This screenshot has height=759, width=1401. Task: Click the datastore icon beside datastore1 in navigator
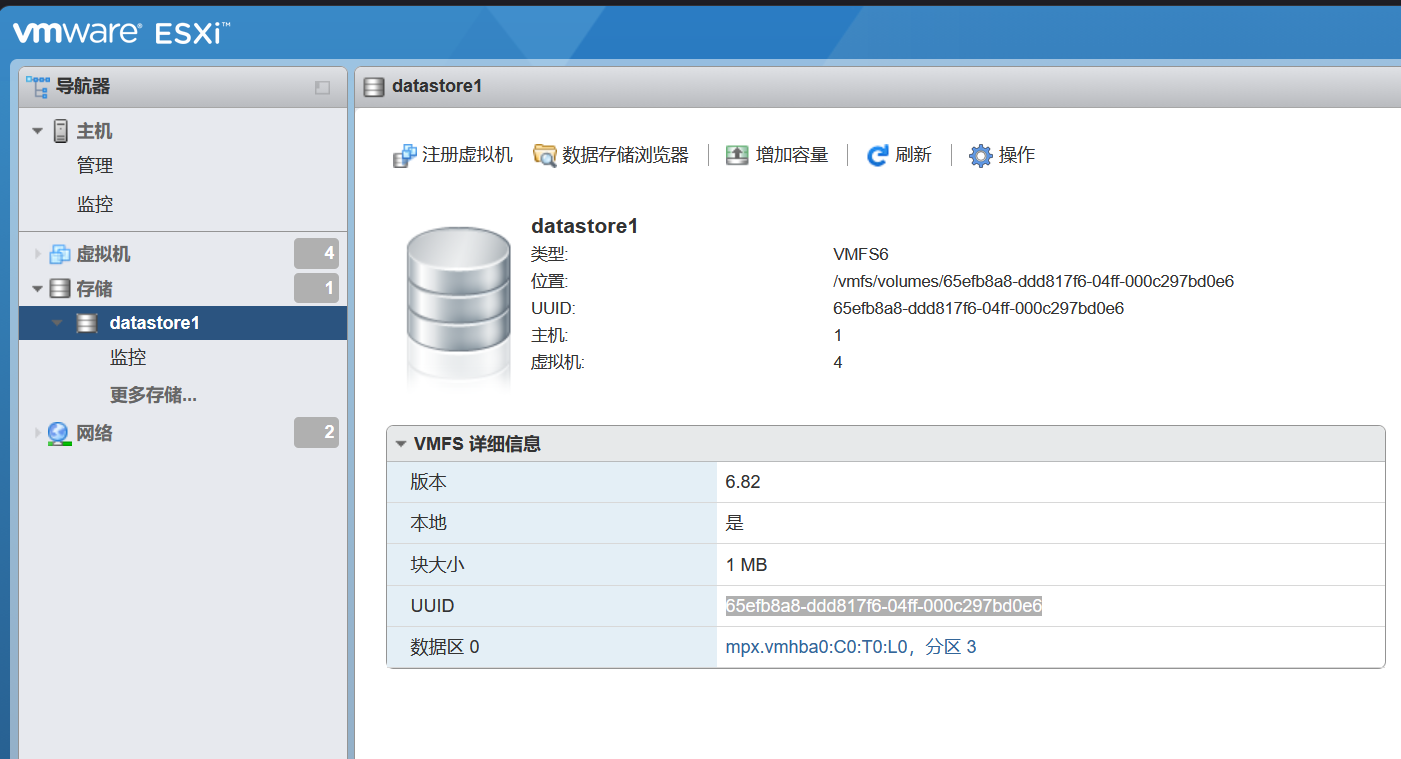(87, 323)
